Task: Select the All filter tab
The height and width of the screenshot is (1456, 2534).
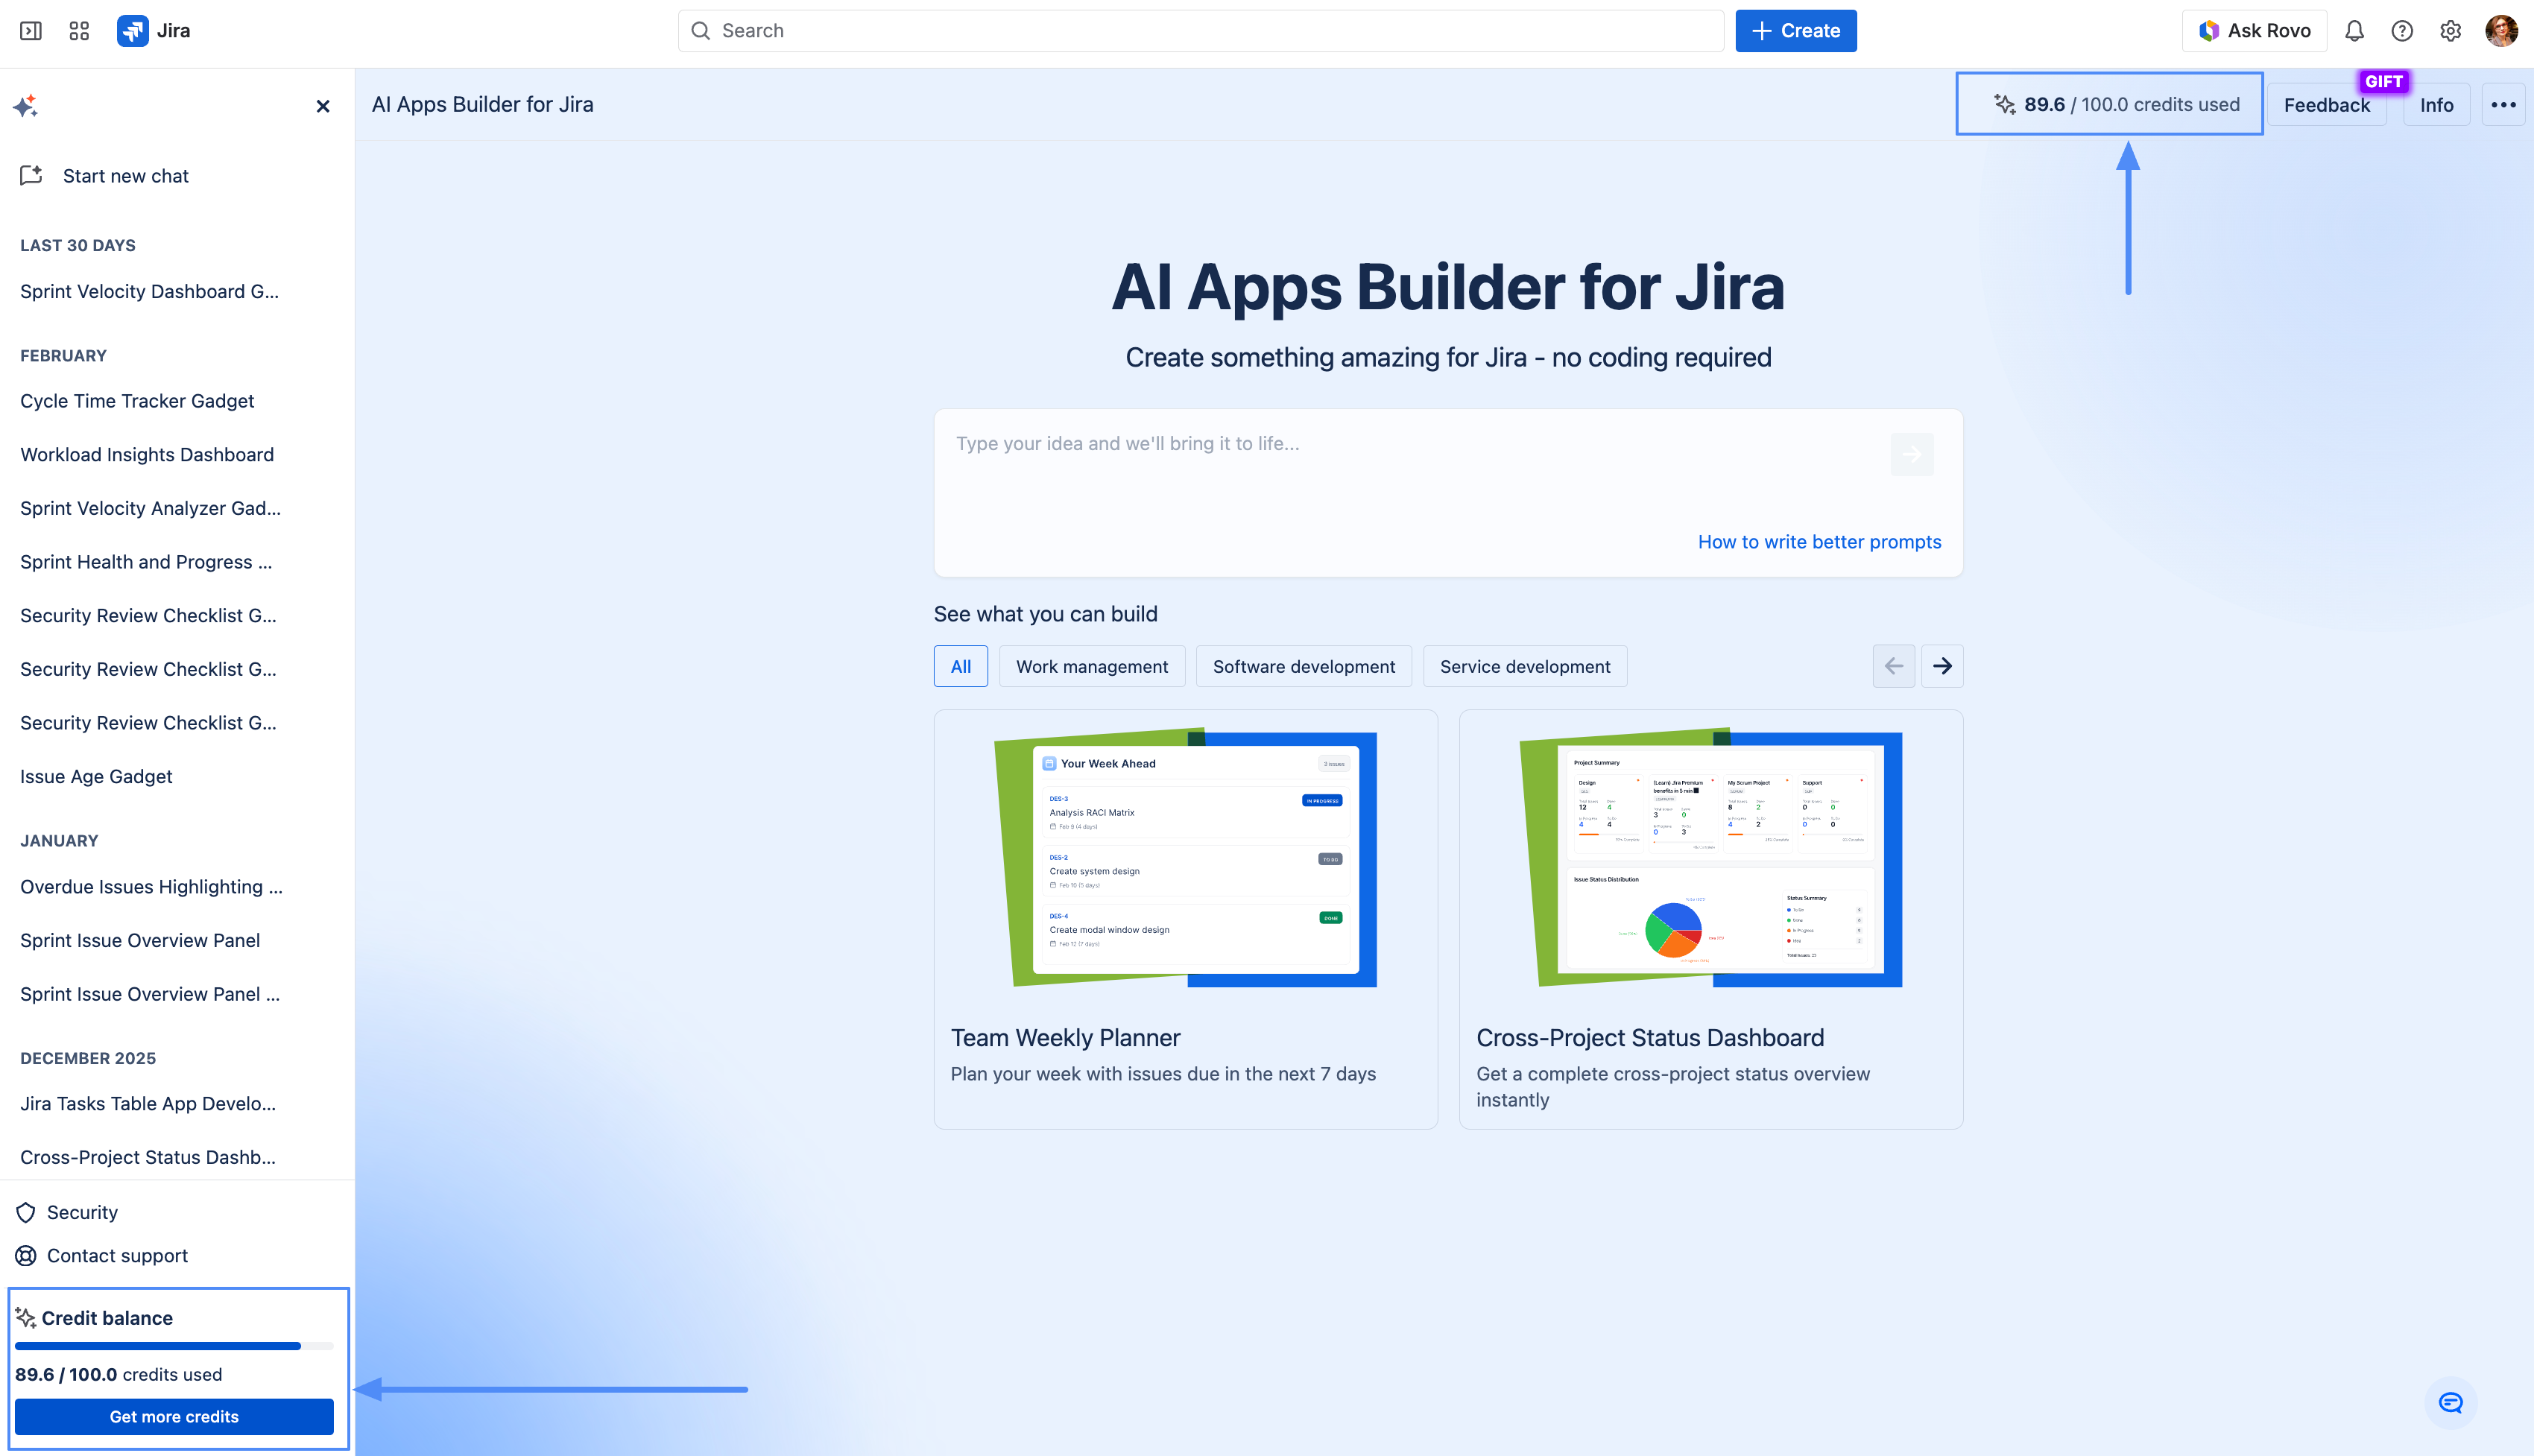Action: point(960,666)
